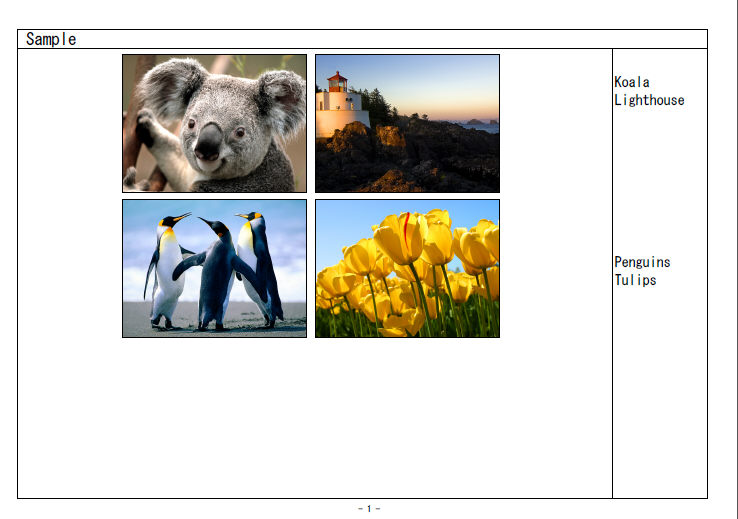Select the "Lighthouse" text label
738x519 pixels.
pos(649,100)
